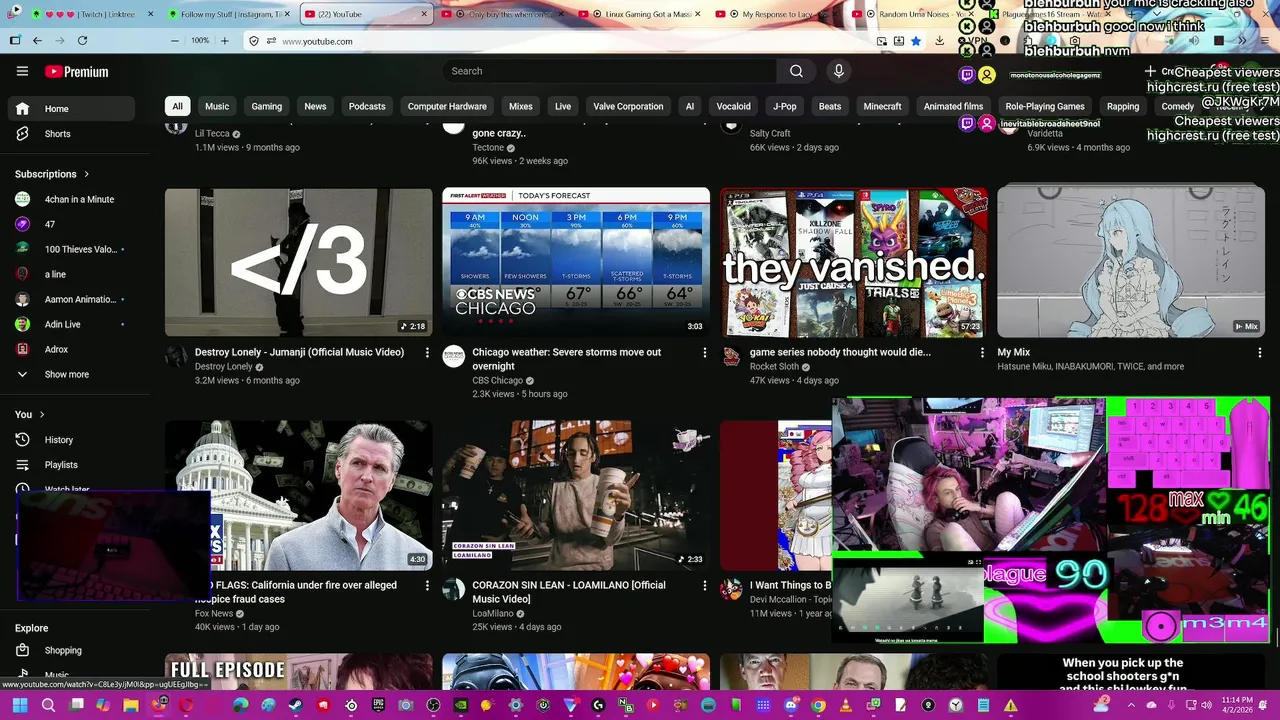Open Fox News channel link

tap(213, 613)
